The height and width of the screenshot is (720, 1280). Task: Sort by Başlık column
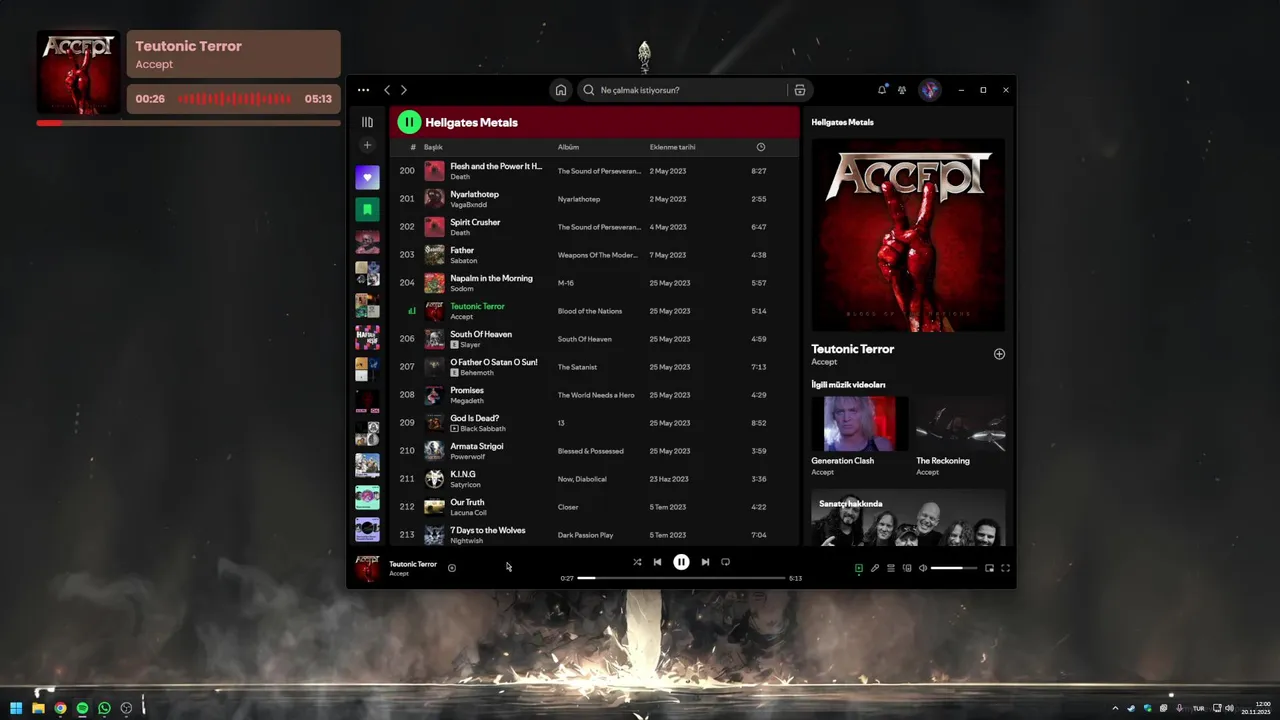pos(433,147)
